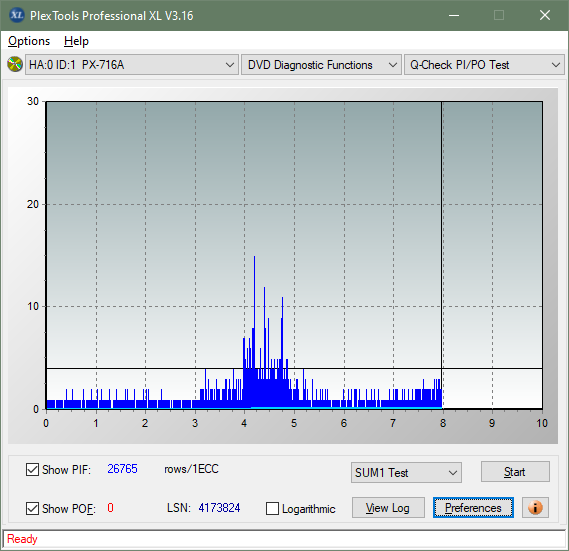
Task: Click the View Log button
Action: click(x=388, y=507)
